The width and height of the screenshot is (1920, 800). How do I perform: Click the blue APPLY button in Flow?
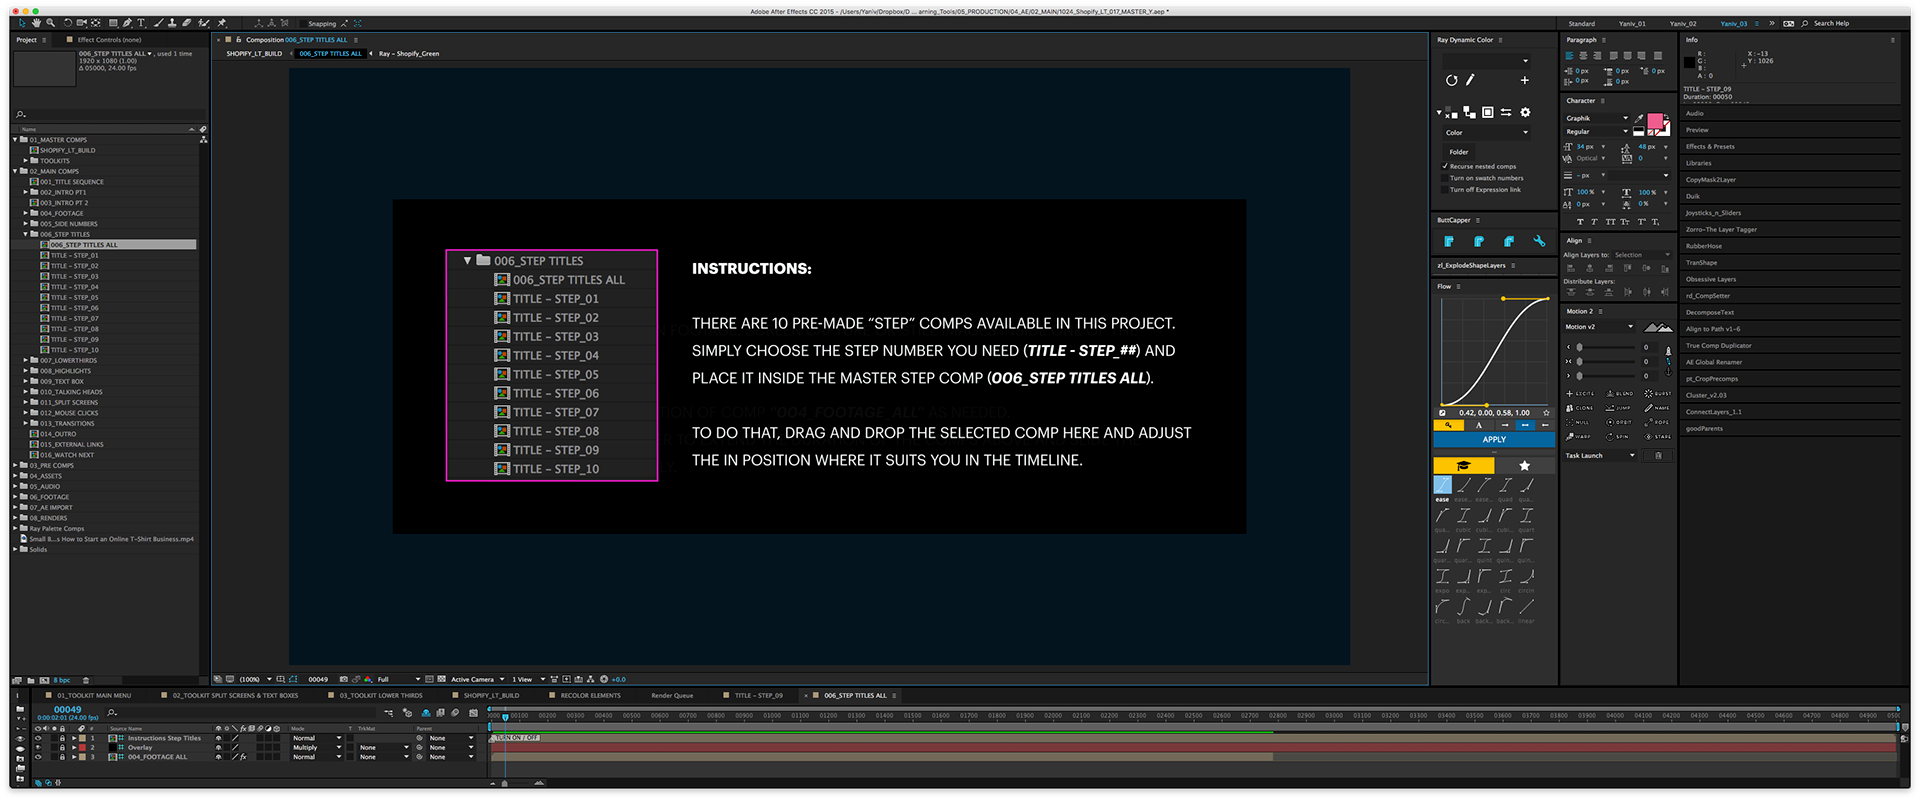tap(1494, 439)
